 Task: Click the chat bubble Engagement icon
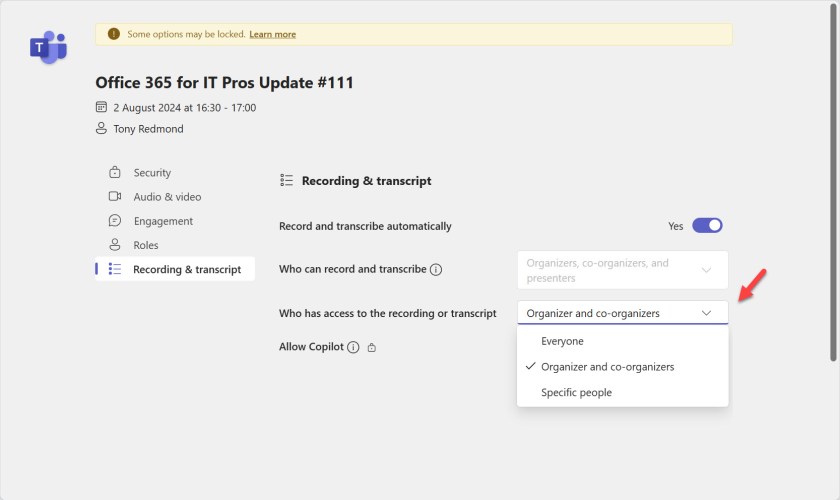coord(115,220)
